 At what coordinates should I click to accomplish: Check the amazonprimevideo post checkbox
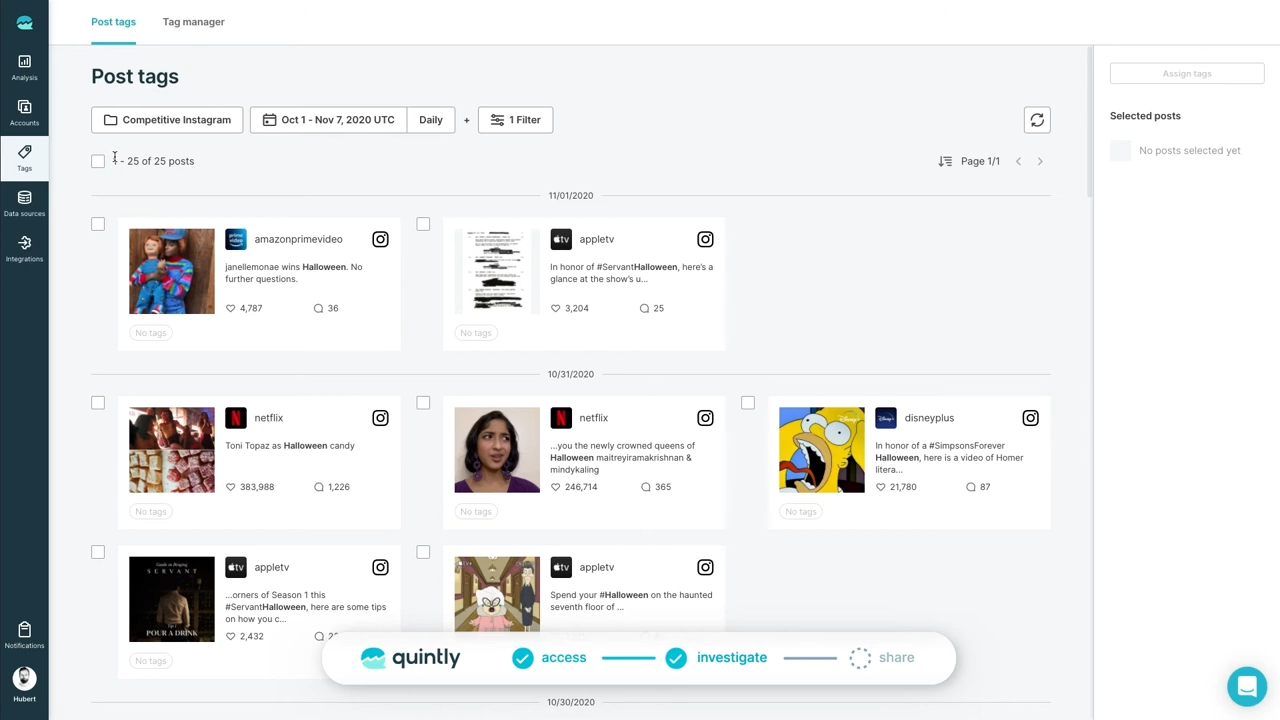[x=98, y=224]
